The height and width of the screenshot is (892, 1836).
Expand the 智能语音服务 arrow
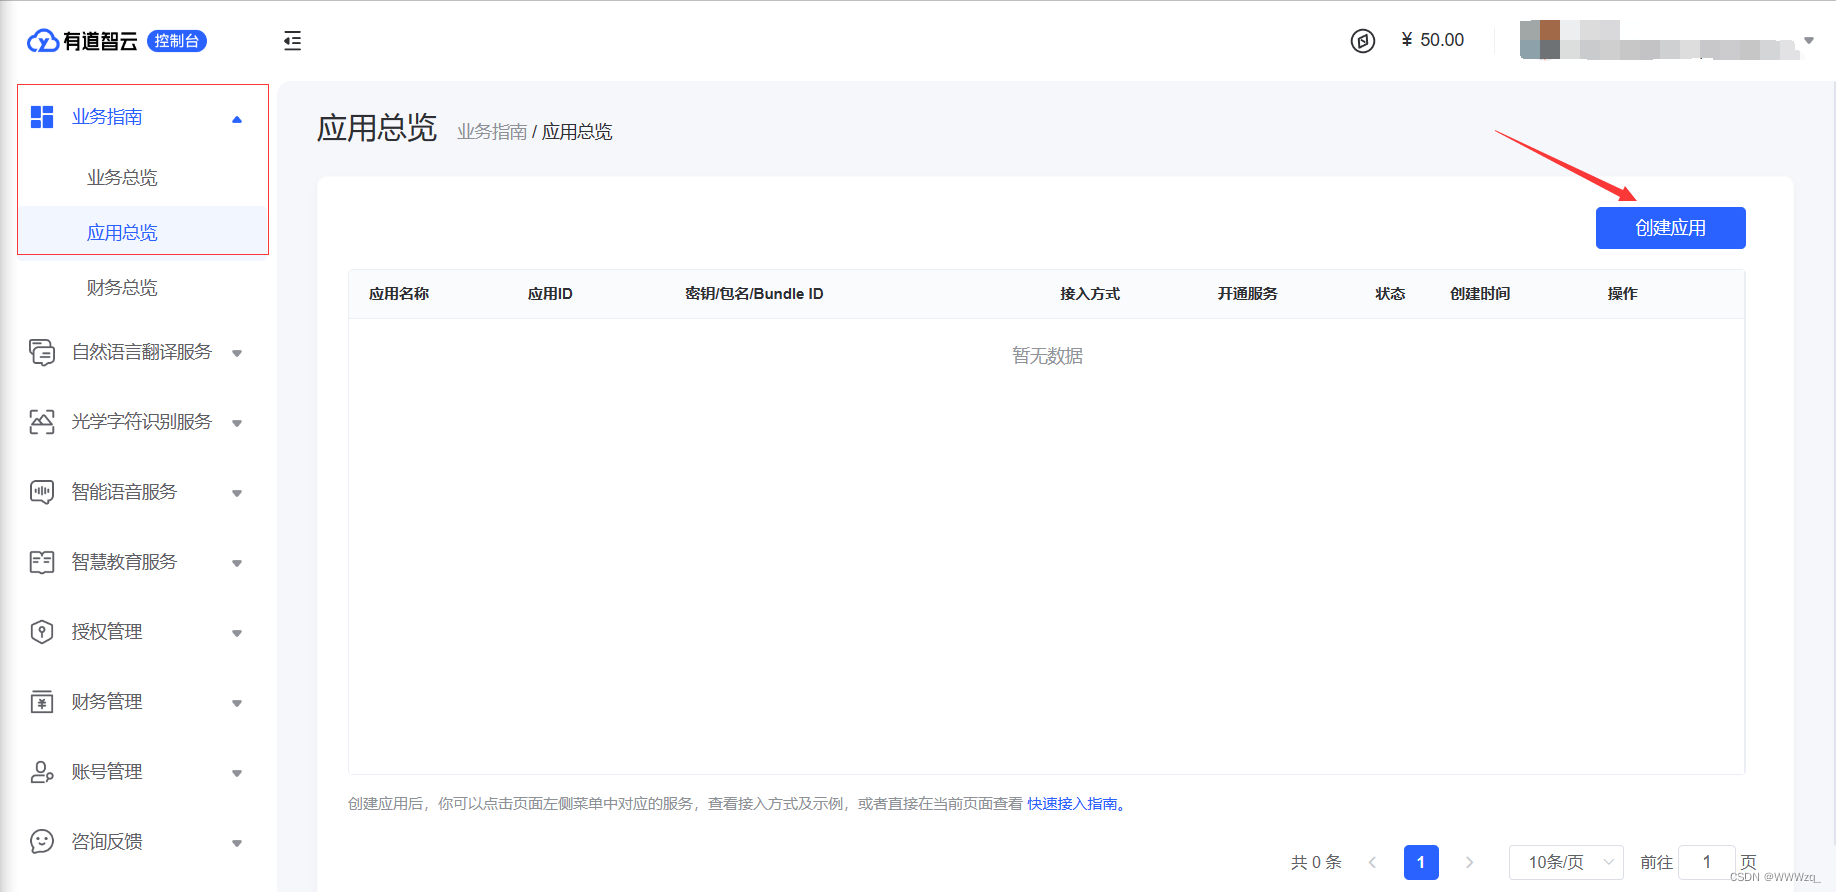[x=237, y=493]
